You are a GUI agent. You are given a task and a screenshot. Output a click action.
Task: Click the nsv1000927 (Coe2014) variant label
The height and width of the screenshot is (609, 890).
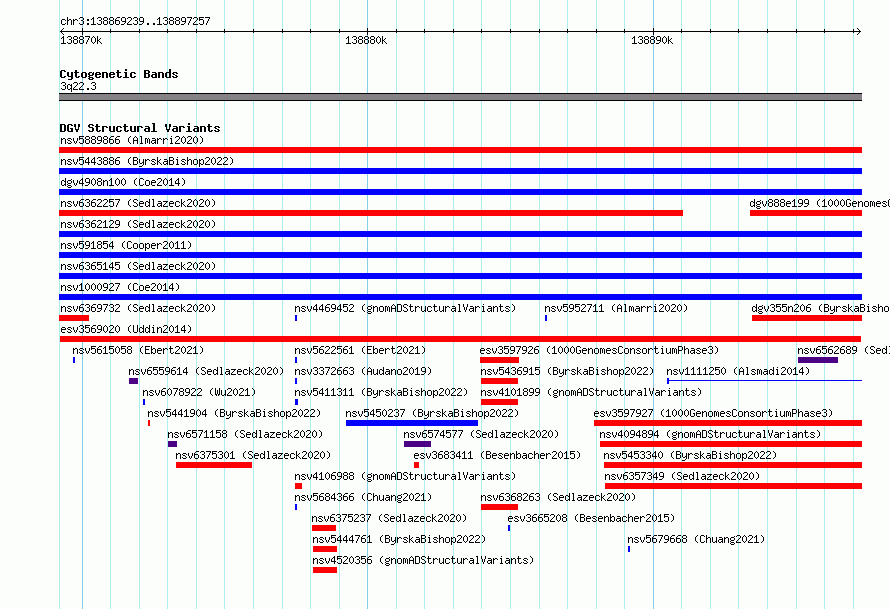point(120,287)
